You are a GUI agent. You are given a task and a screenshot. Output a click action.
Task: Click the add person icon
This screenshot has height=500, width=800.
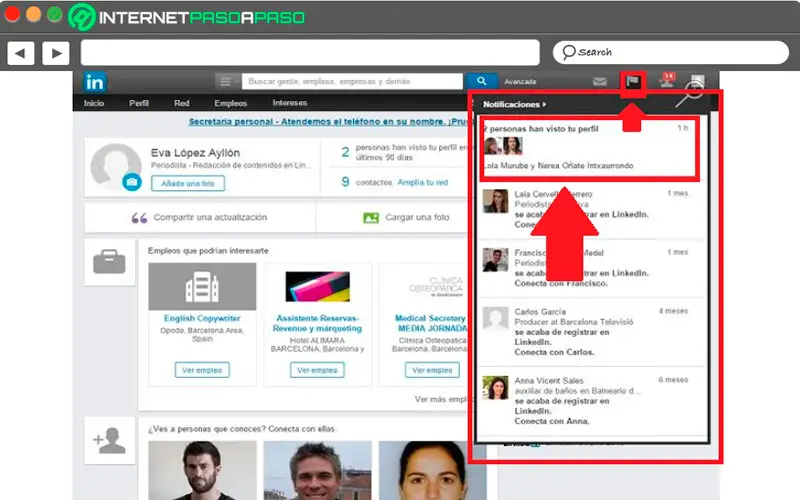(109, 440)
